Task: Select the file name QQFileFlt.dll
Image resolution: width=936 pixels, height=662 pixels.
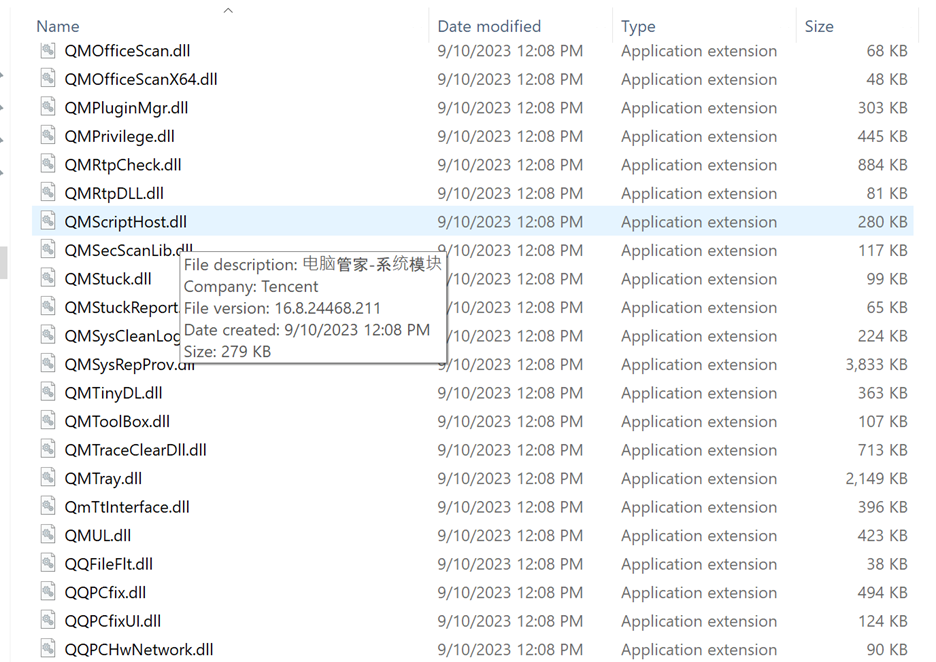Action: coord(109,564)
